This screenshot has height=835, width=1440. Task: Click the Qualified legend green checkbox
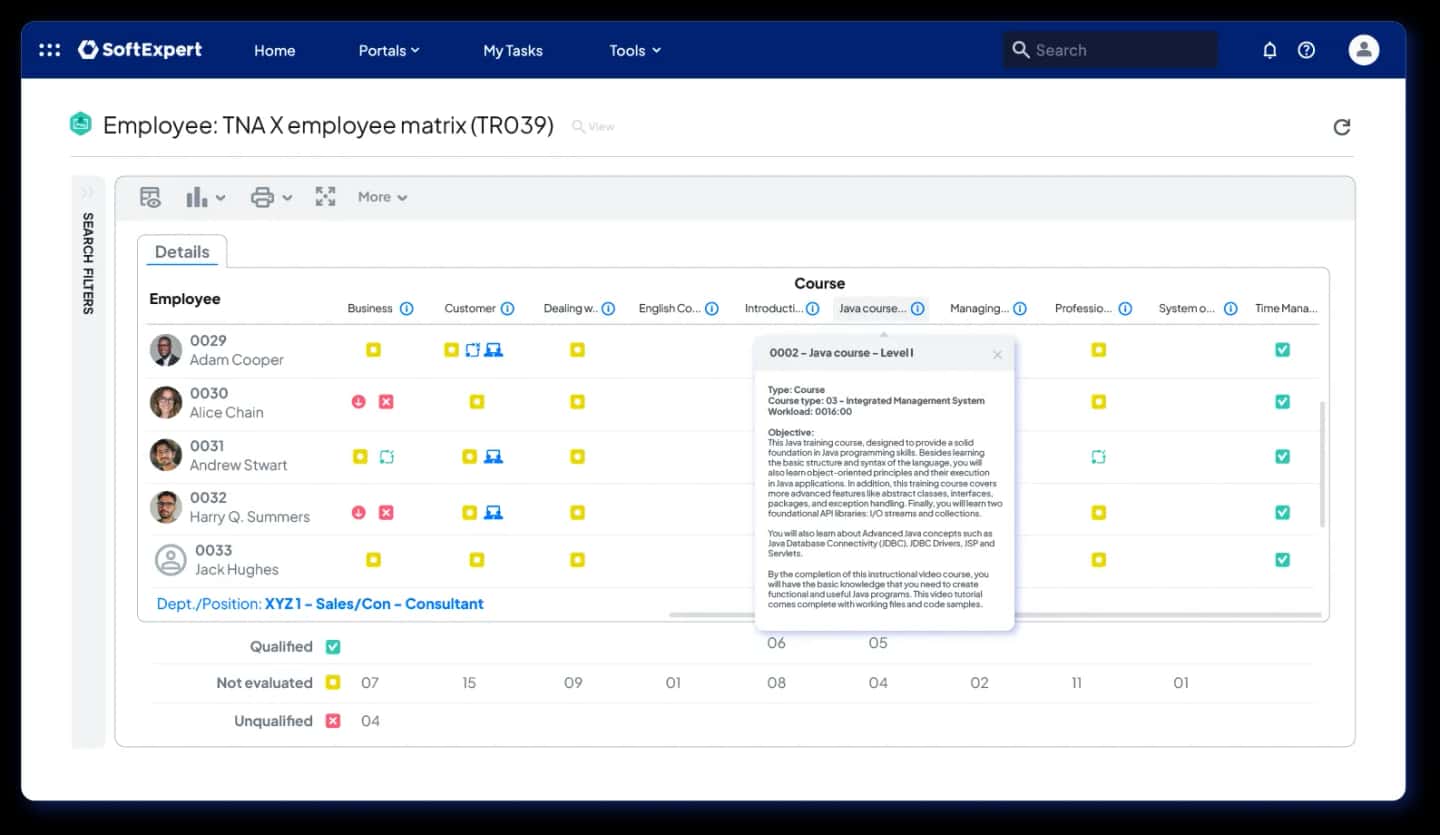333,647
